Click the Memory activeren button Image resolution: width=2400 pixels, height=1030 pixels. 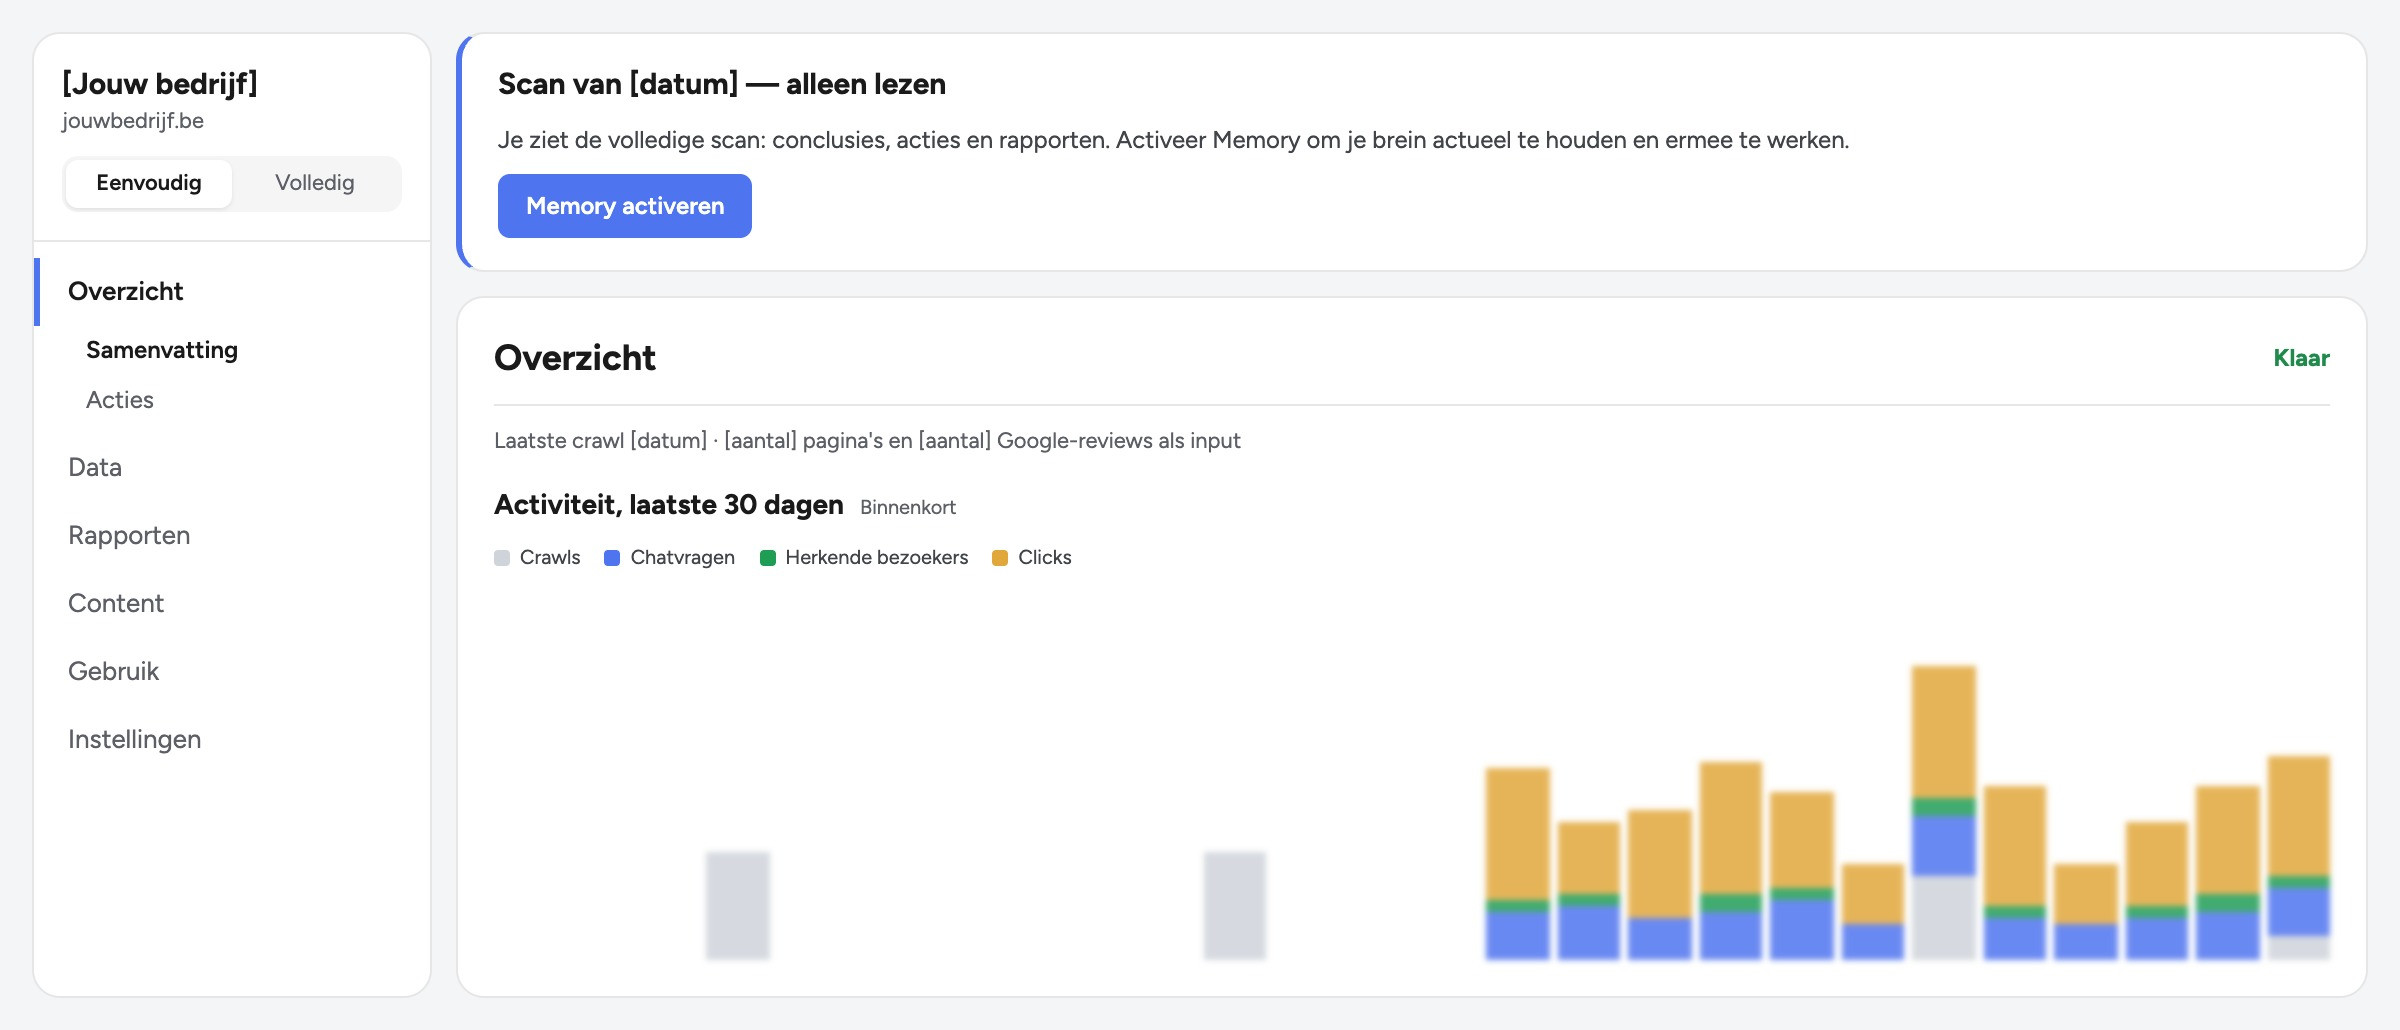click(625, 206)
